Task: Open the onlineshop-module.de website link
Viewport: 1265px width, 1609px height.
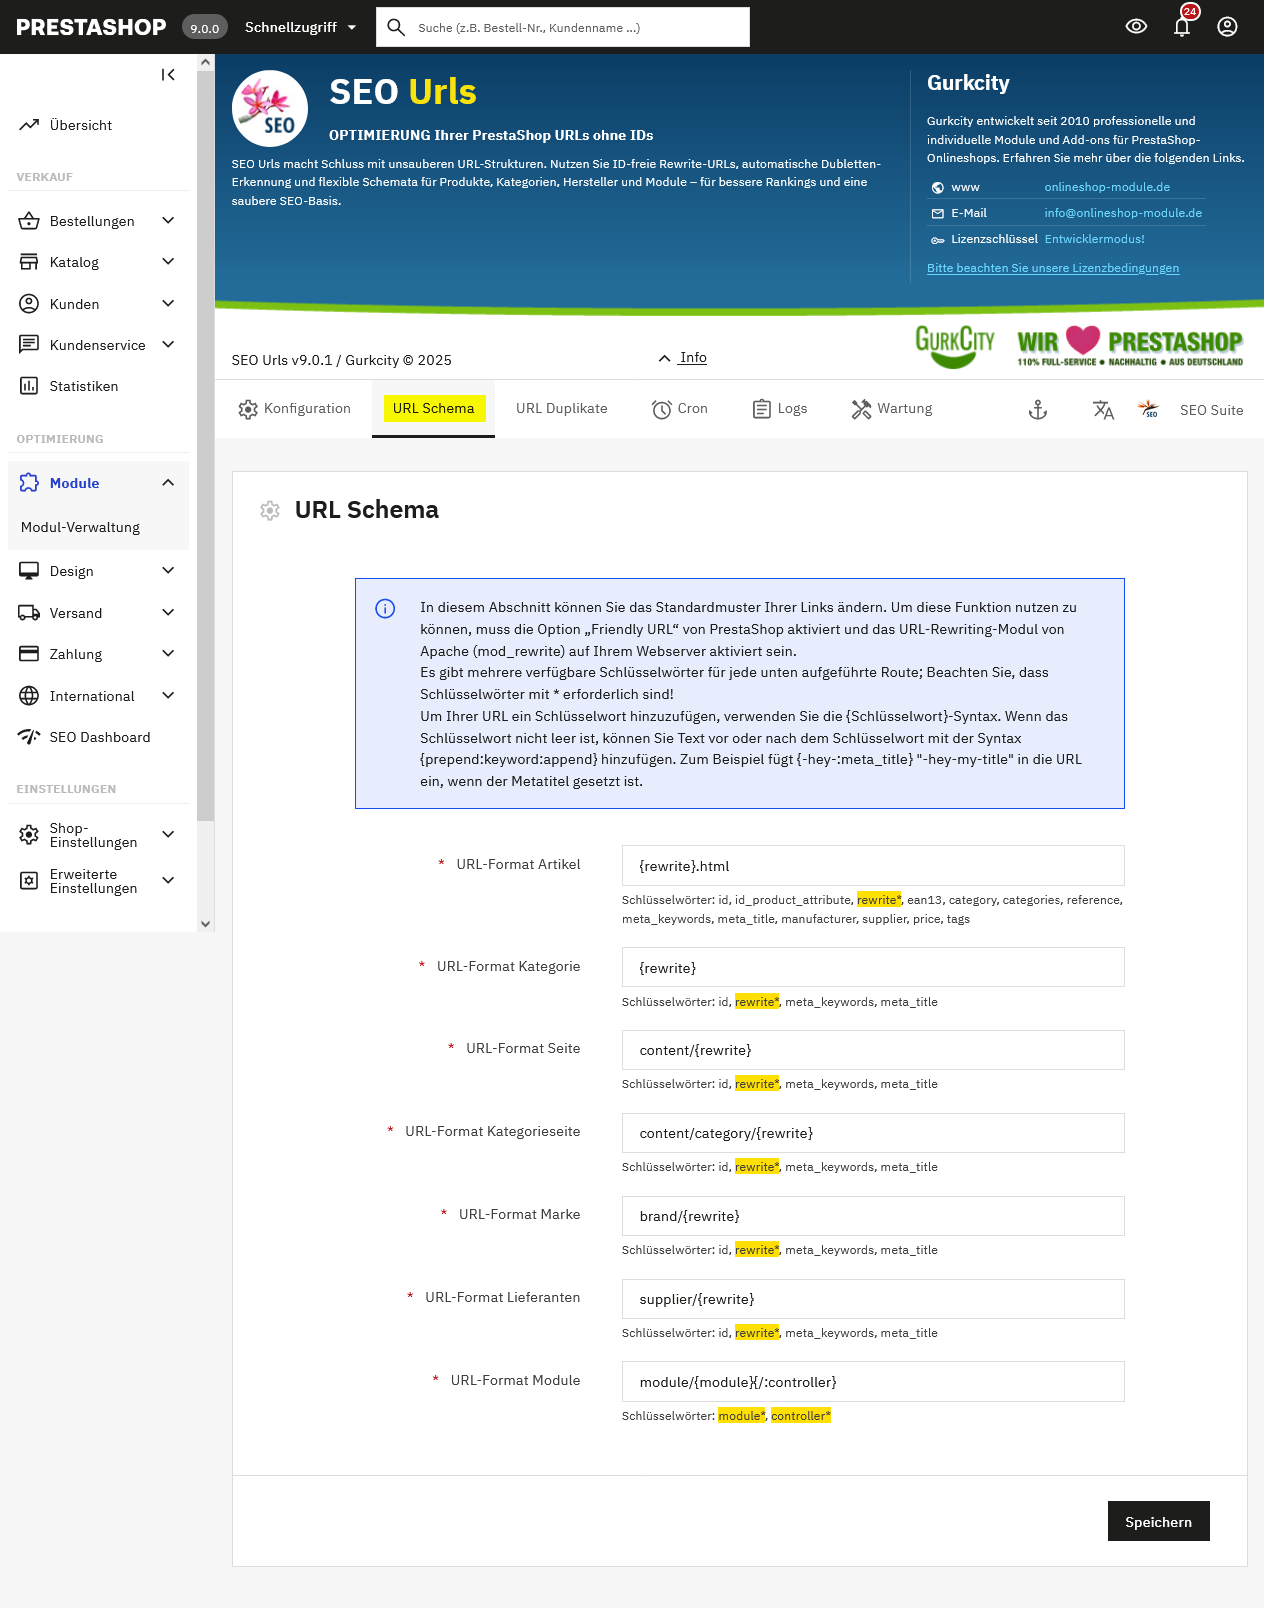Action: coord(1106,187)
